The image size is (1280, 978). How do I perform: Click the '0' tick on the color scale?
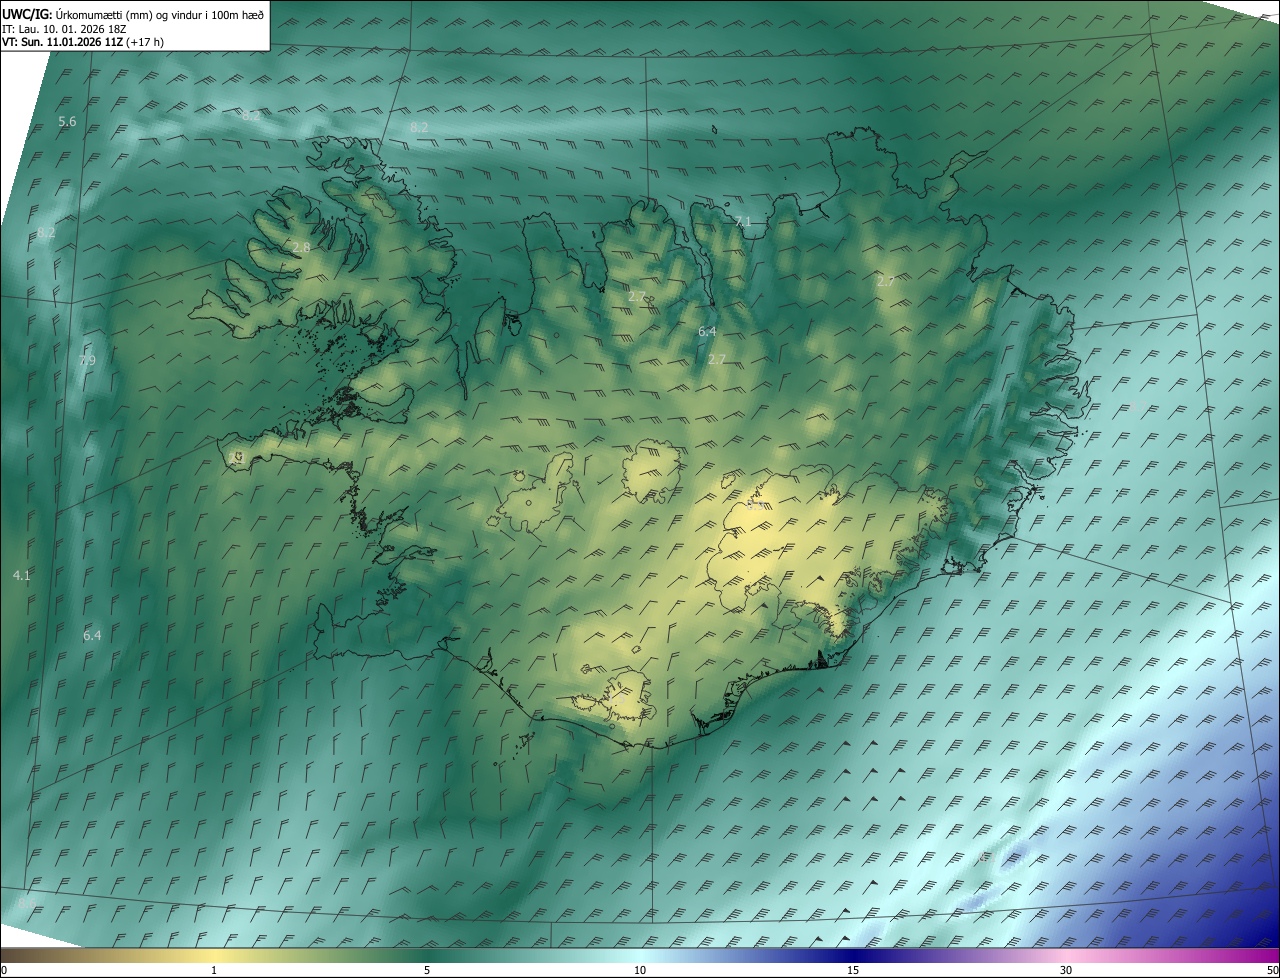[4, 970]
